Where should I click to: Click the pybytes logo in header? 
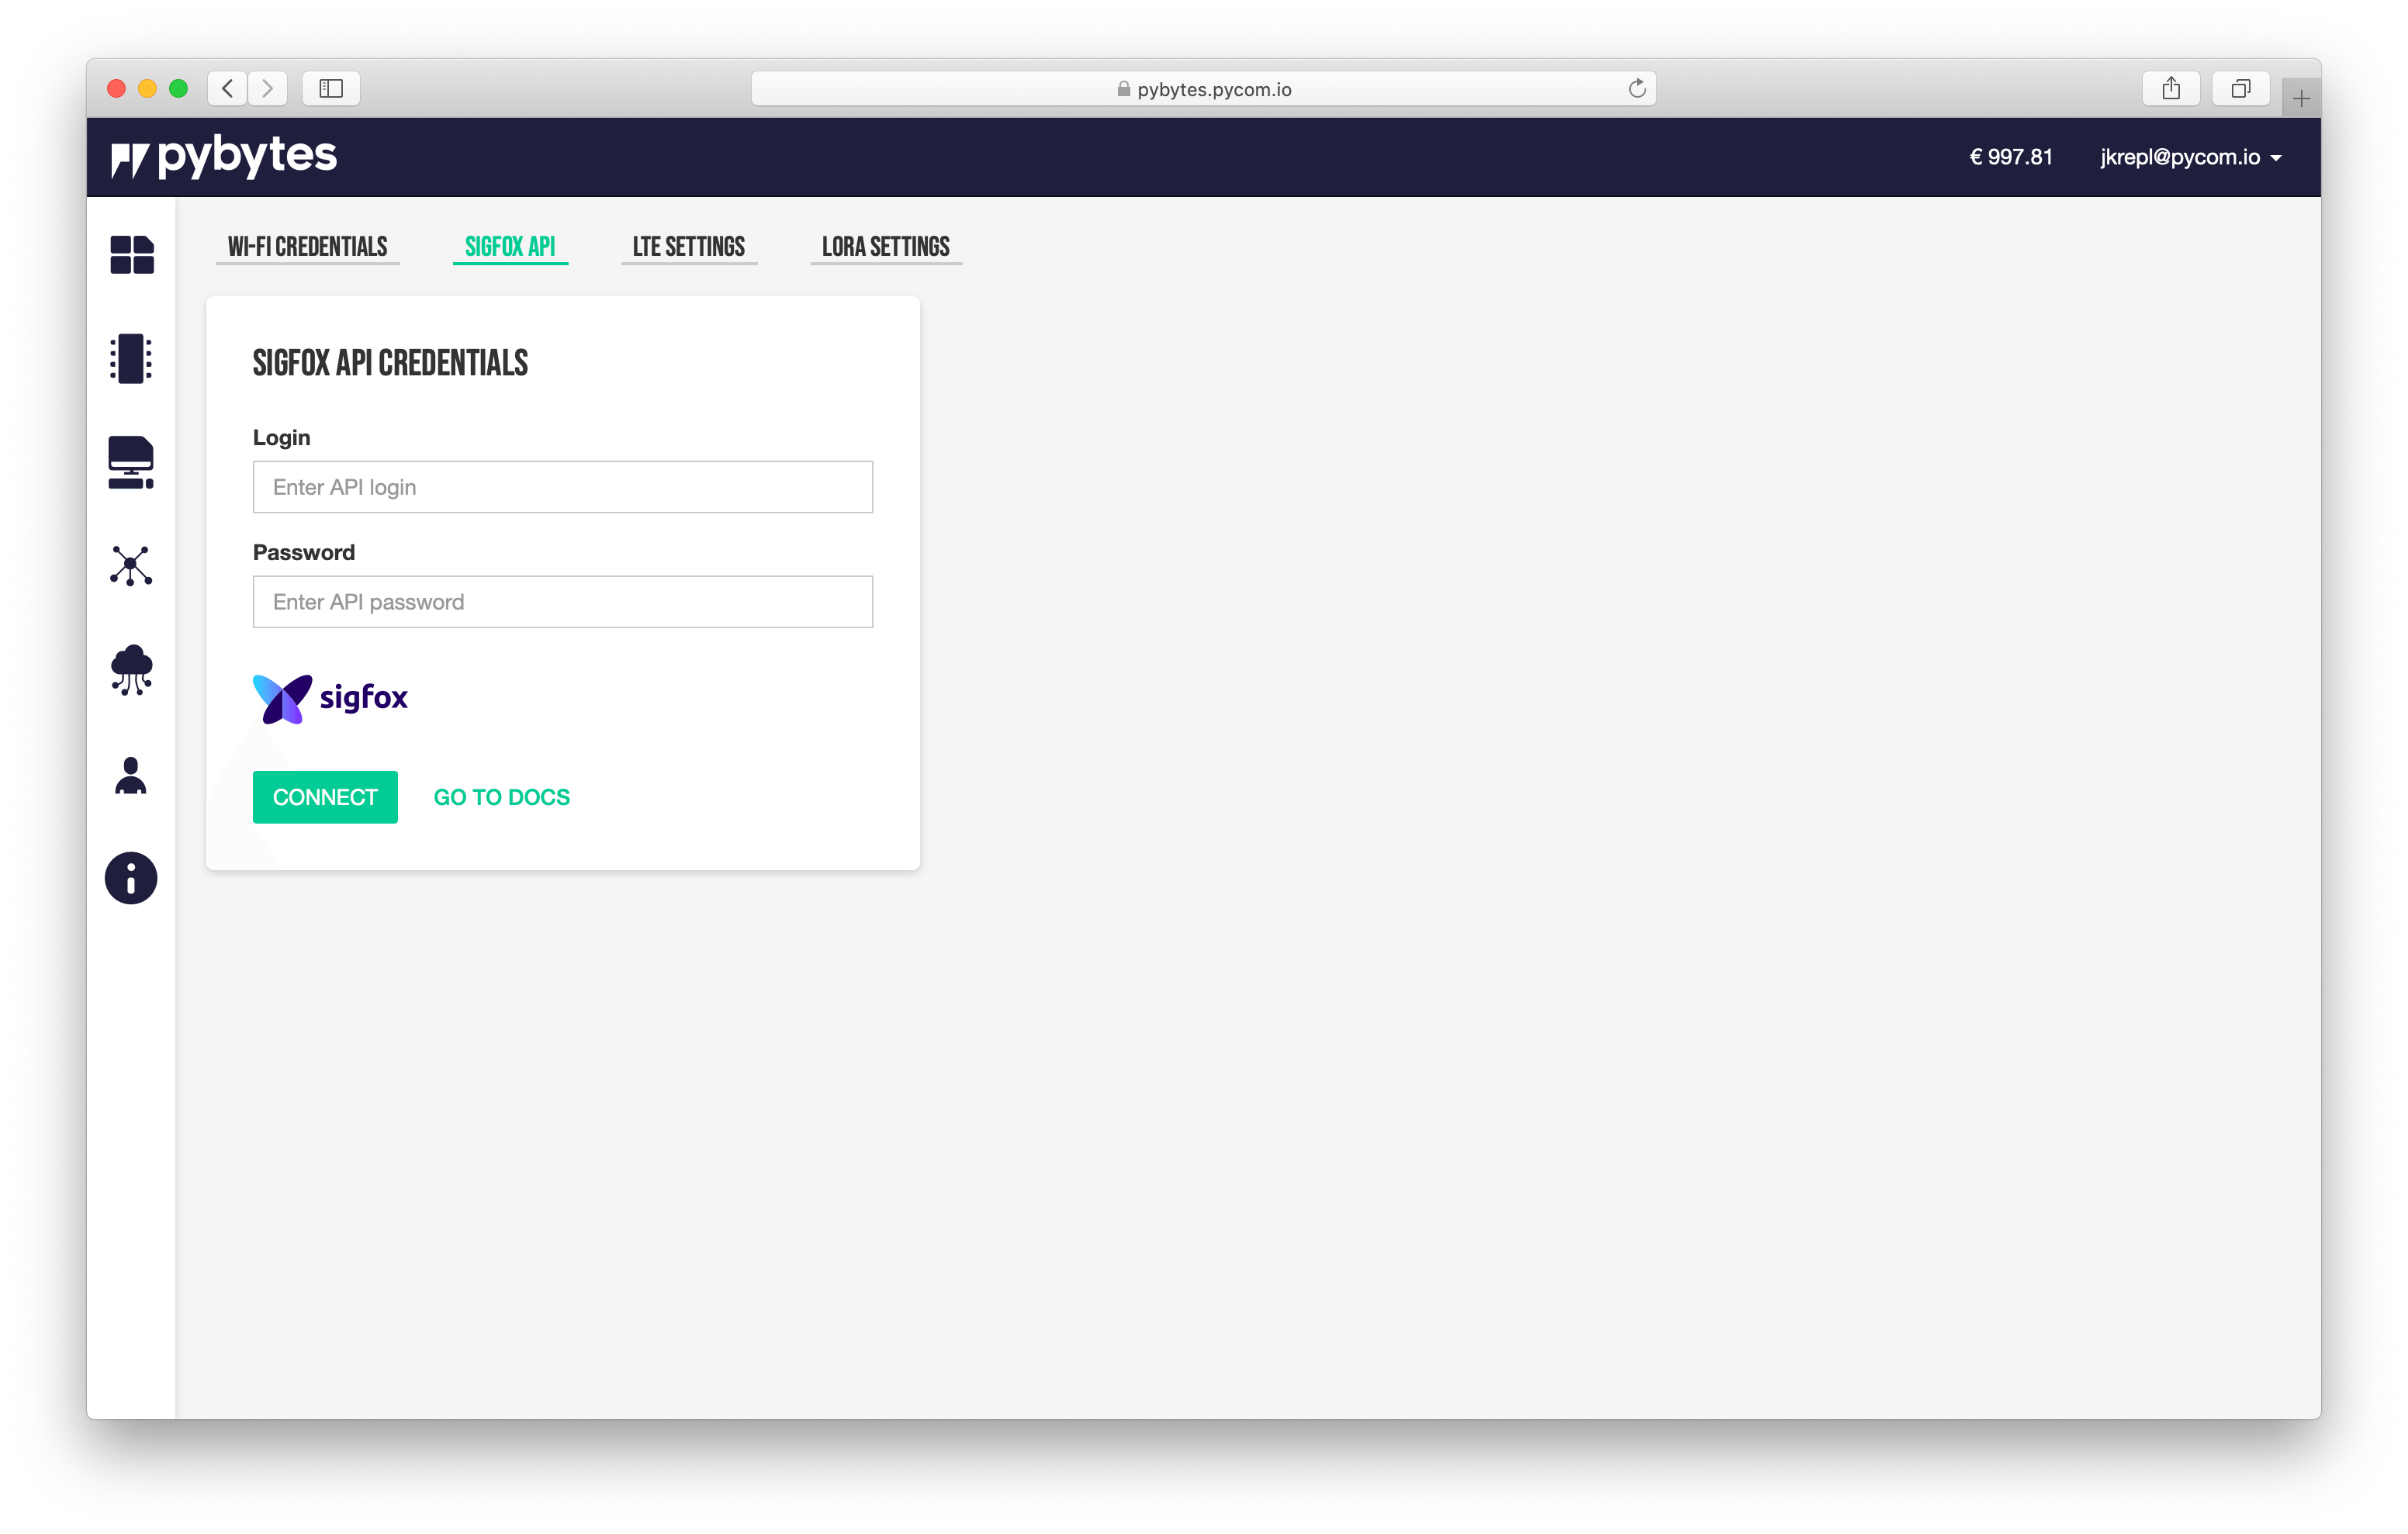pyautogui.click(x=224, y=157)
